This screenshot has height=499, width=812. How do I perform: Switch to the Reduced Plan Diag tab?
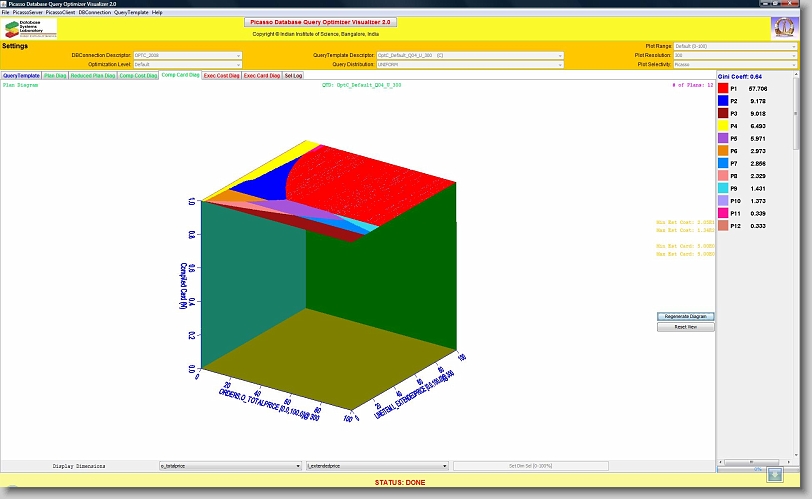[x=95, y=76]
